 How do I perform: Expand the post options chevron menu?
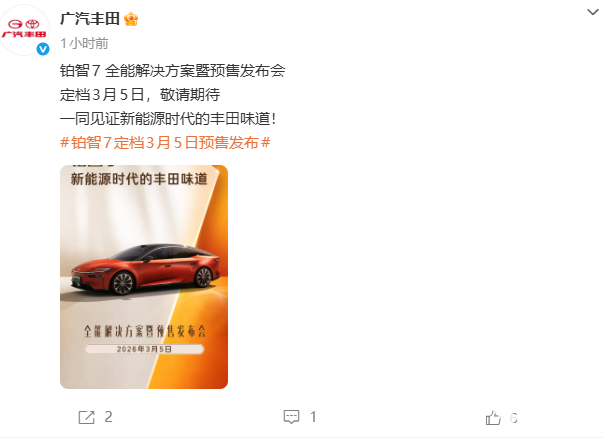593,12
